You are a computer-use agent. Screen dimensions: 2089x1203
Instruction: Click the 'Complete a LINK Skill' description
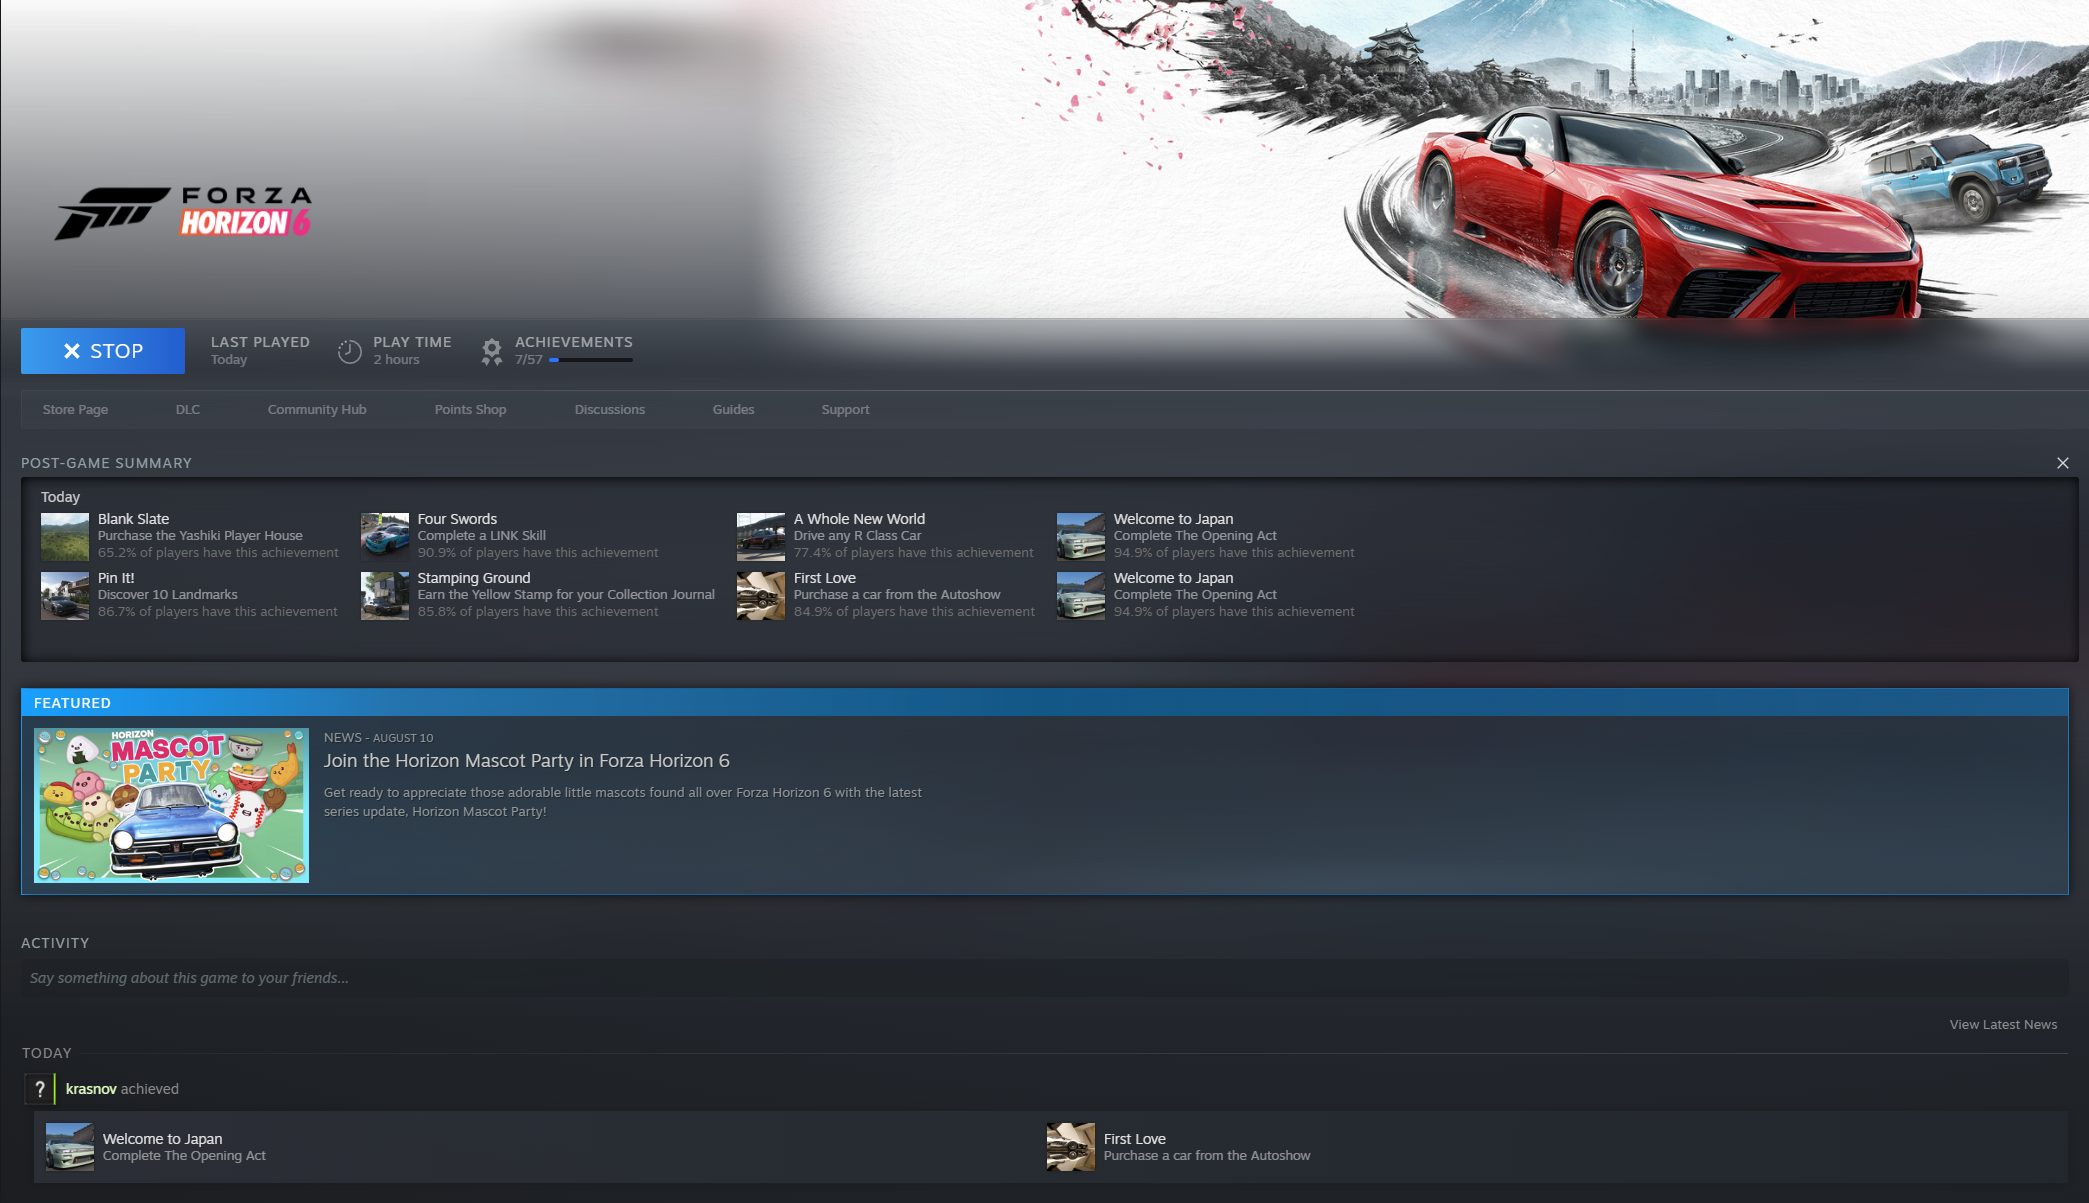[482, 536]
